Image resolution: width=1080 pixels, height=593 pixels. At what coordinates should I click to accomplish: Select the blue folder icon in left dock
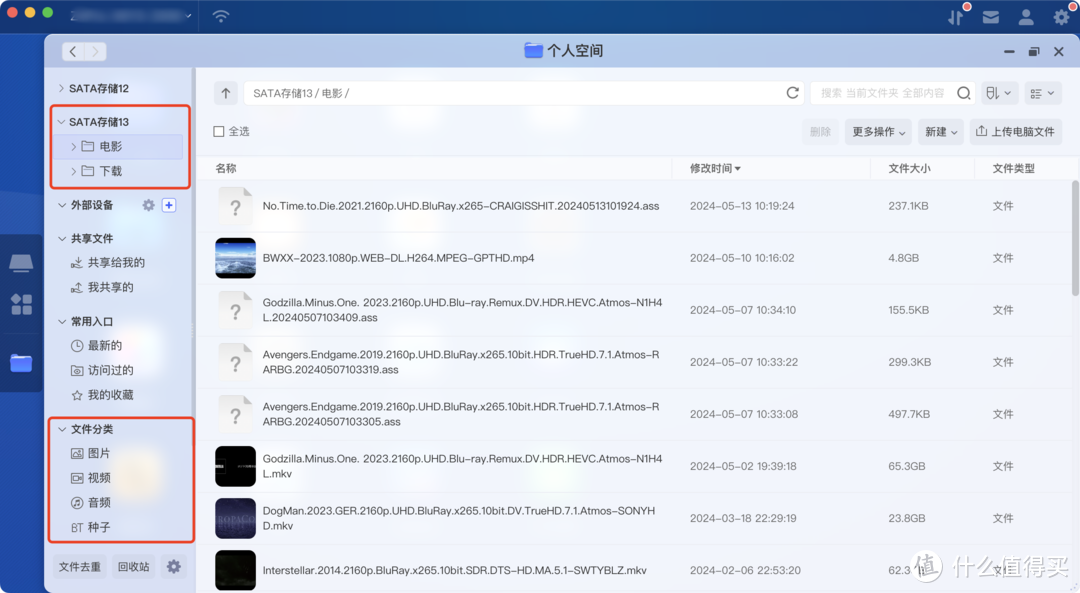pyautogui.click(x=21, y=363)
